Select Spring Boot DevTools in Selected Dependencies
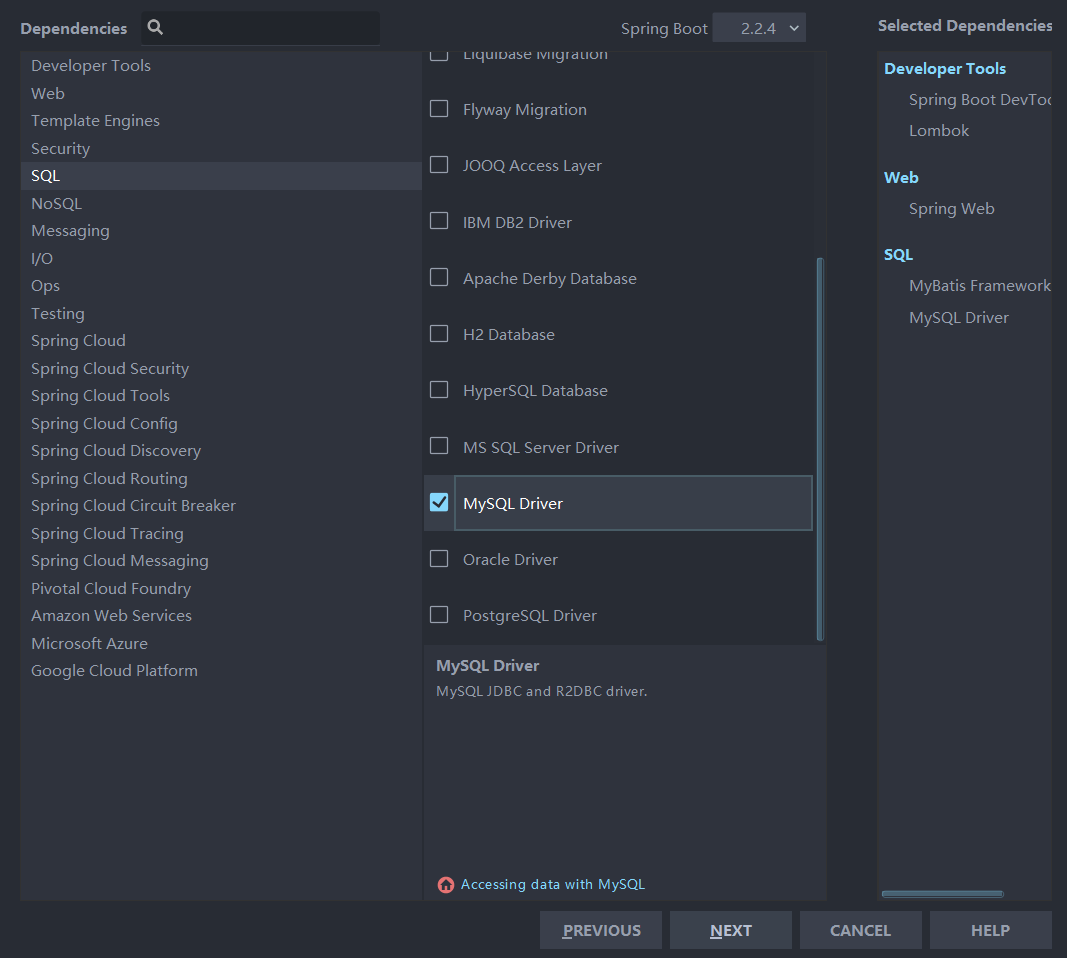Screen dimensions: 1067x958 [x=980, y=100]
